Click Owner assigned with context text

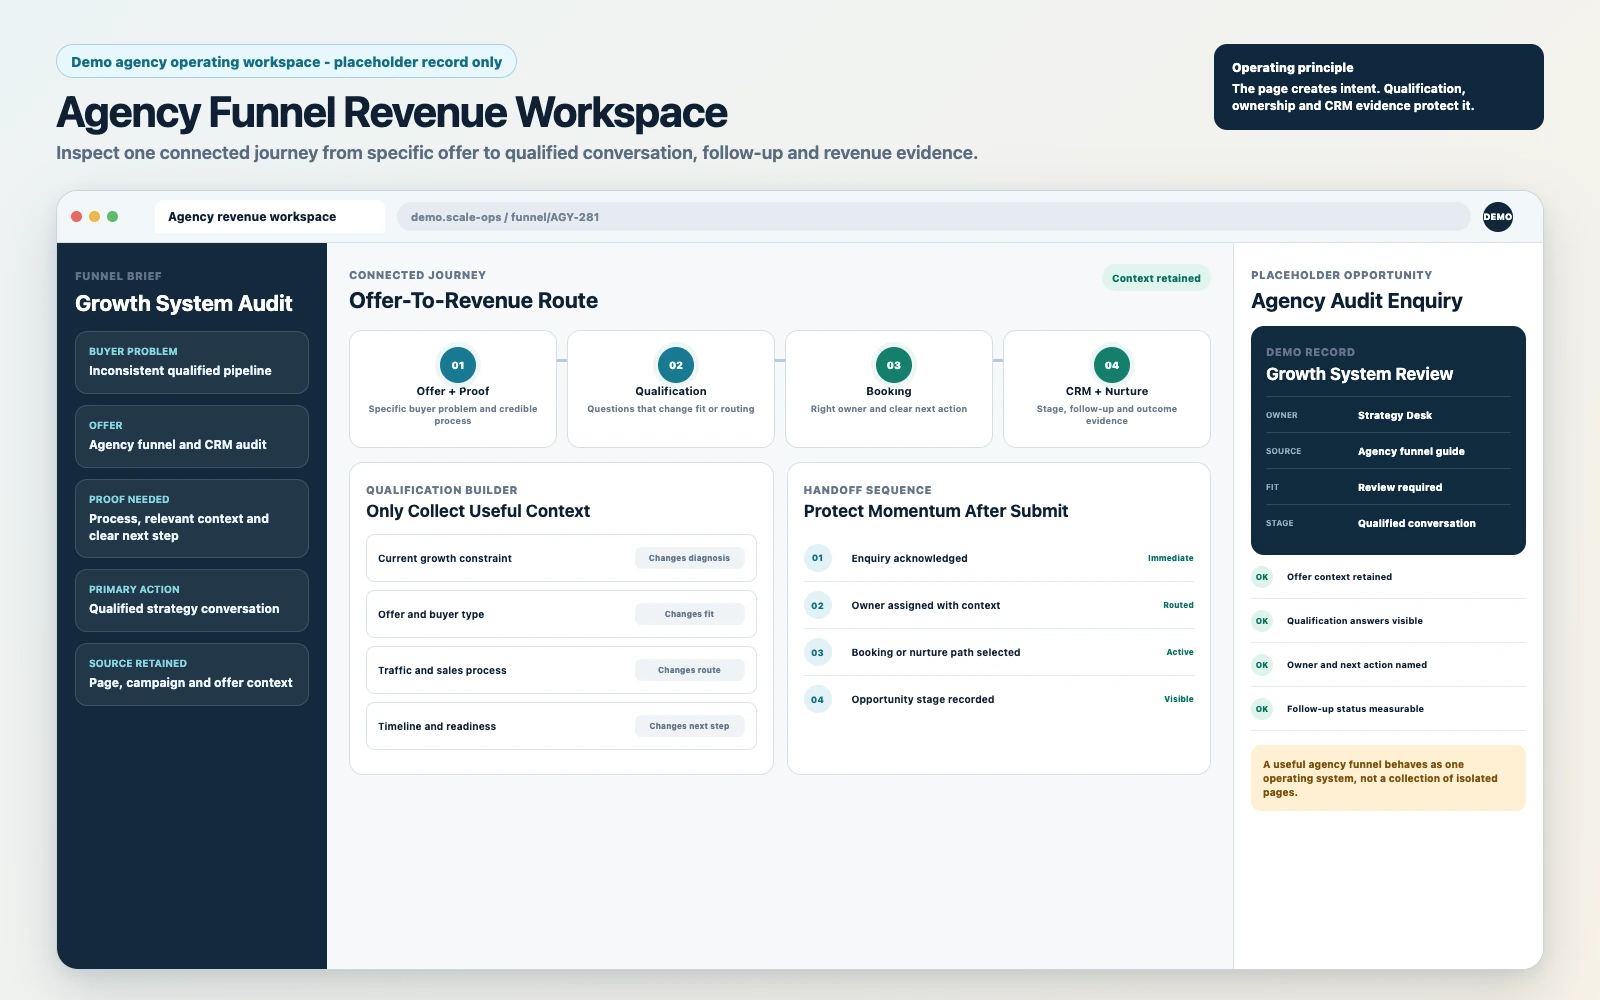tap(926, 605)
